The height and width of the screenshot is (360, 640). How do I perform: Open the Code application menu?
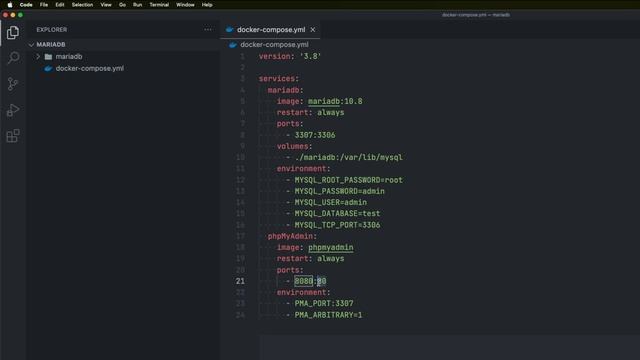coord(26,5)
